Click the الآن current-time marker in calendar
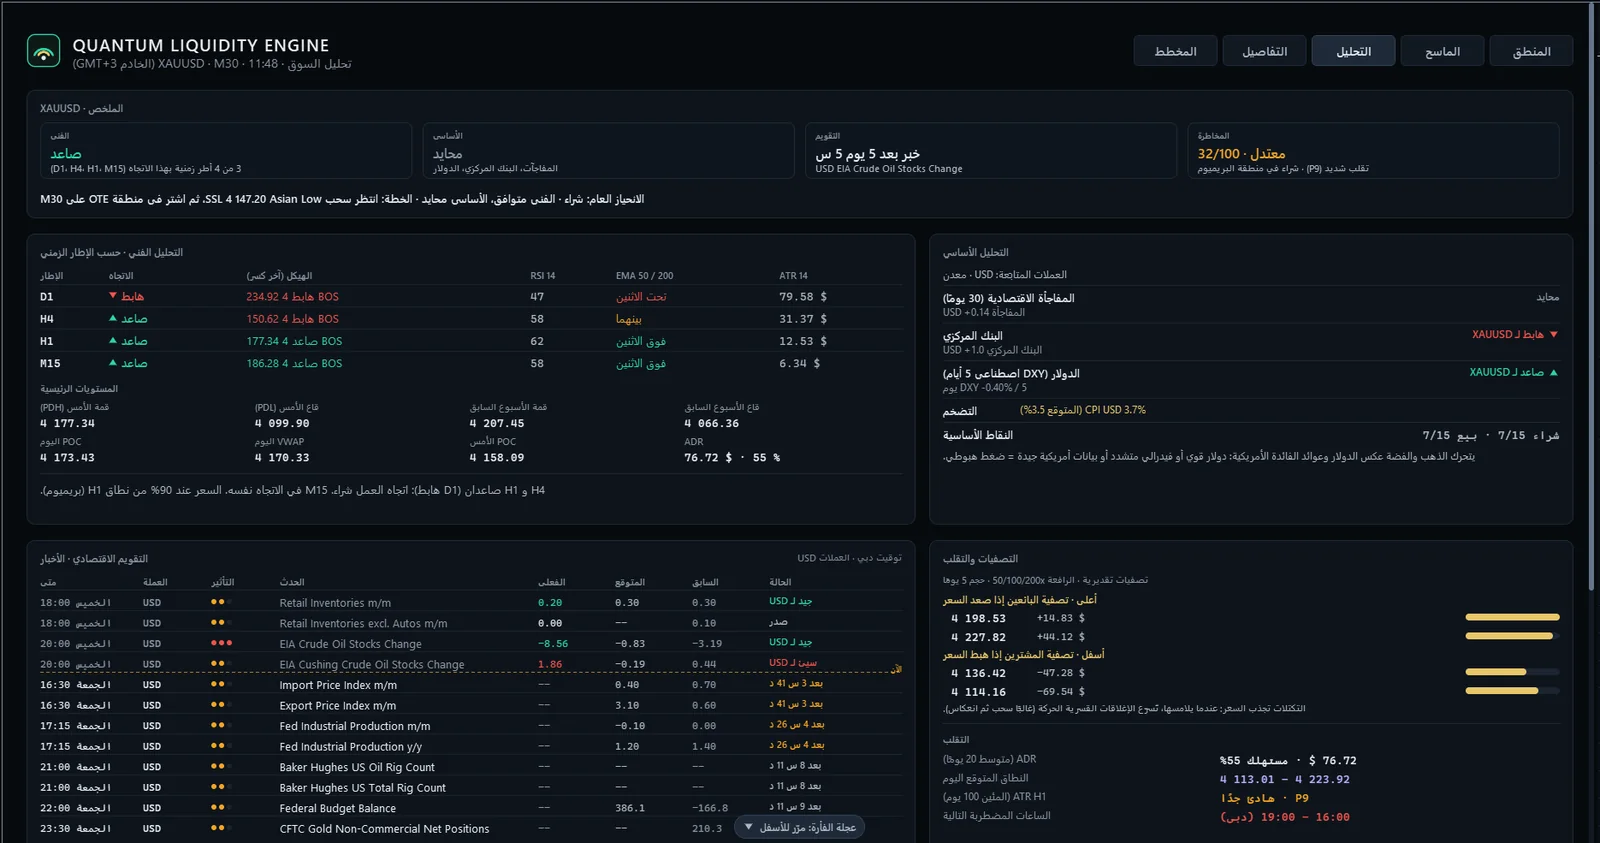This screenshot has height=843, width=1600. click(x=896, y=669)
